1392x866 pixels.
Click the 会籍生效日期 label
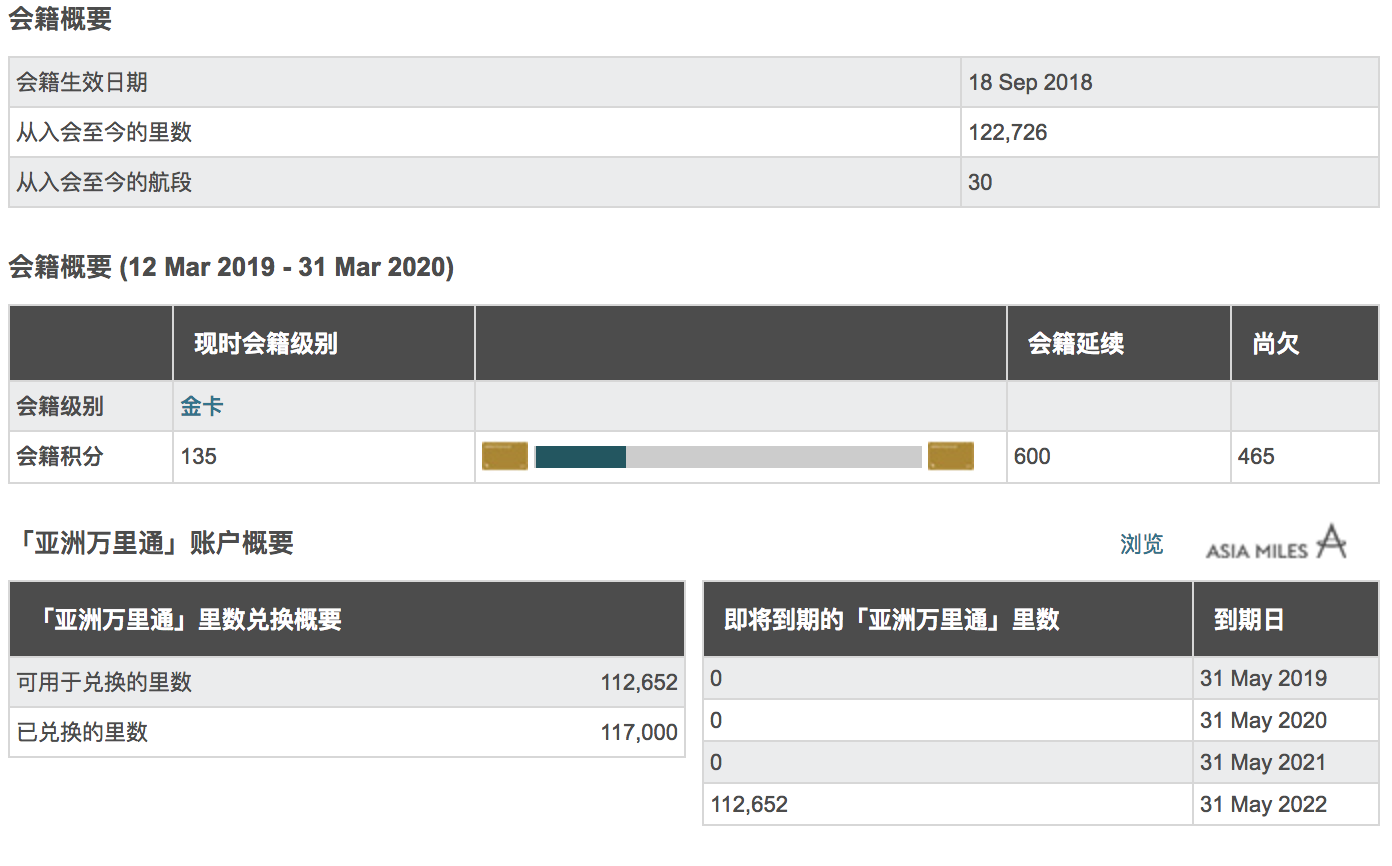[x=82, y=82]
